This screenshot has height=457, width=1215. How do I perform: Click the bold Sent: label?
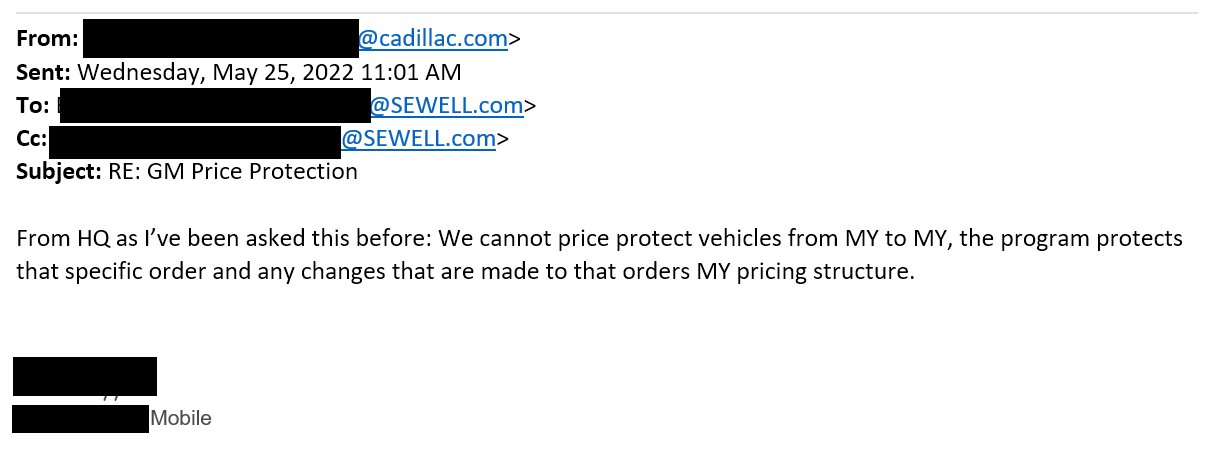[x=44, y=72]
